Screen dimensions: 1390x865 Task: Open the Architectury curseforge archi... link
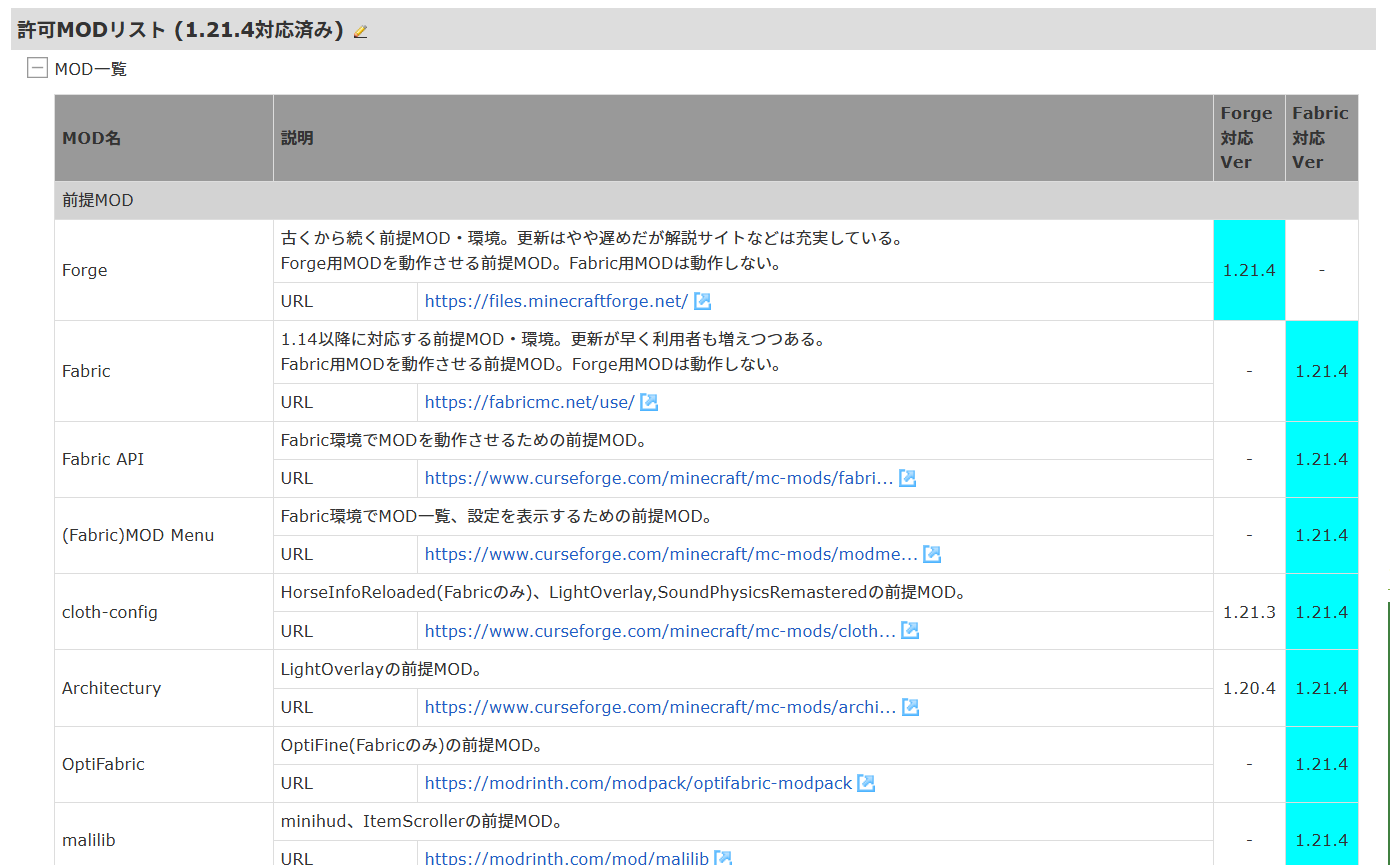pyautogui.click(x=661, y=707)
